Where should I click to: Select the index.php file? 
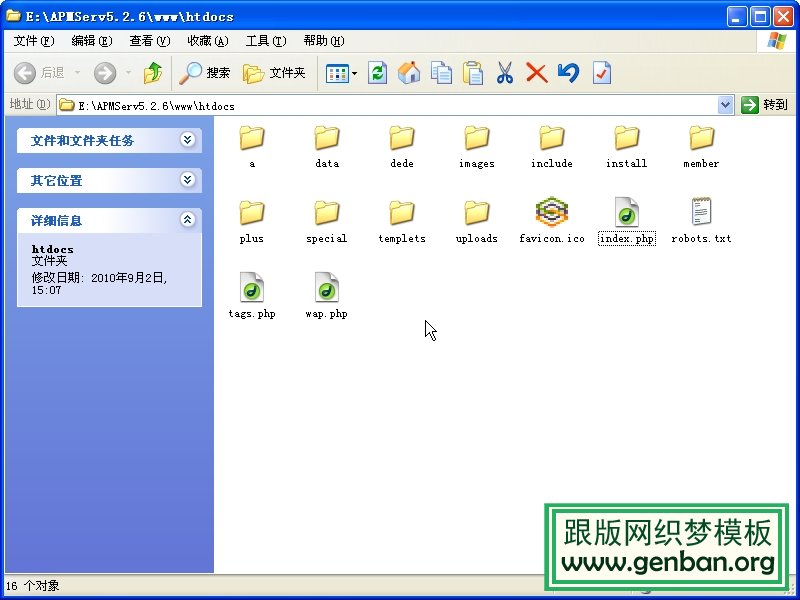pos(627,212)
